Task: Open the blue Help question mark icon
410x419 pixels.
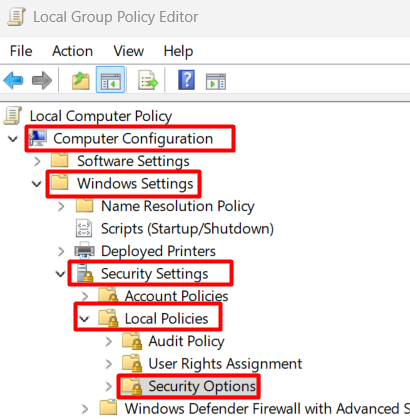Action: click(186, 80)
